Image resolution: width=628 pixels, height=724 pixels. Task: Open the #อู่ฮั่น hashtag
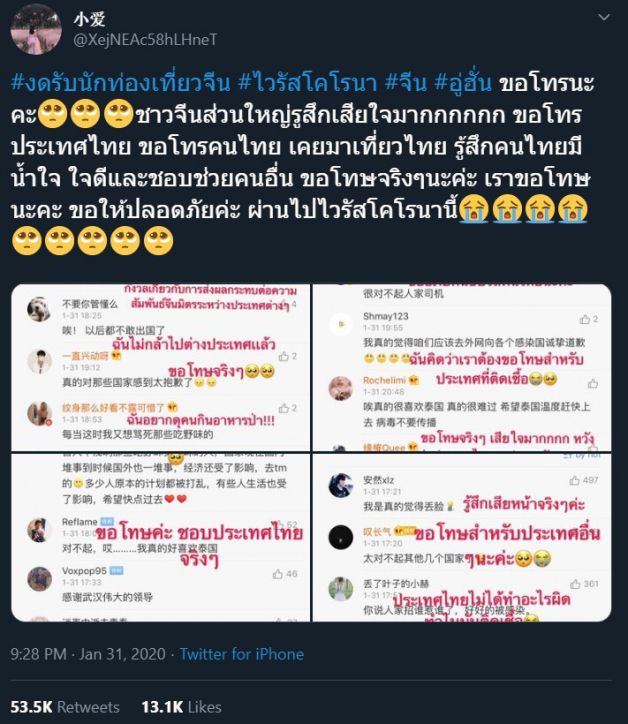pyautogui.click(x=463, y=83)
